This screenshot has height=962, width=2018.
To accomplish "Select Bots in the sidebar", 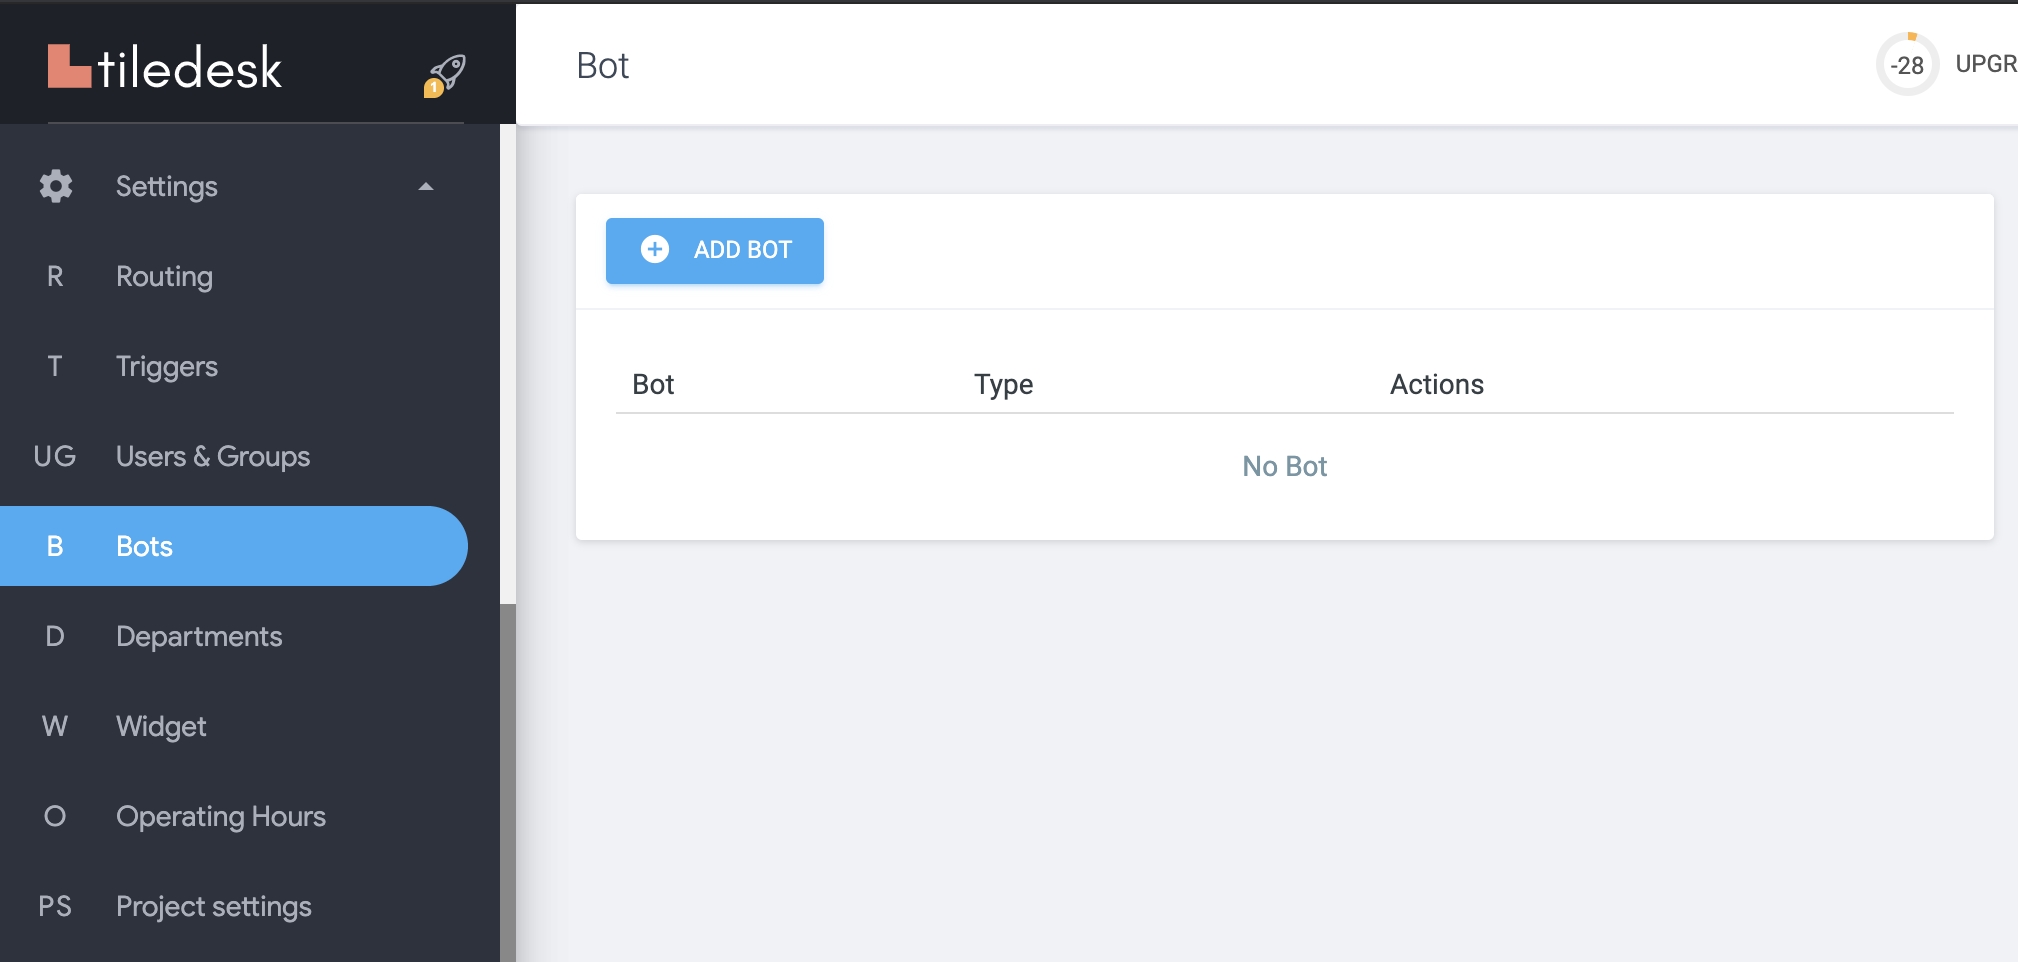I will (x=145, y=546).
